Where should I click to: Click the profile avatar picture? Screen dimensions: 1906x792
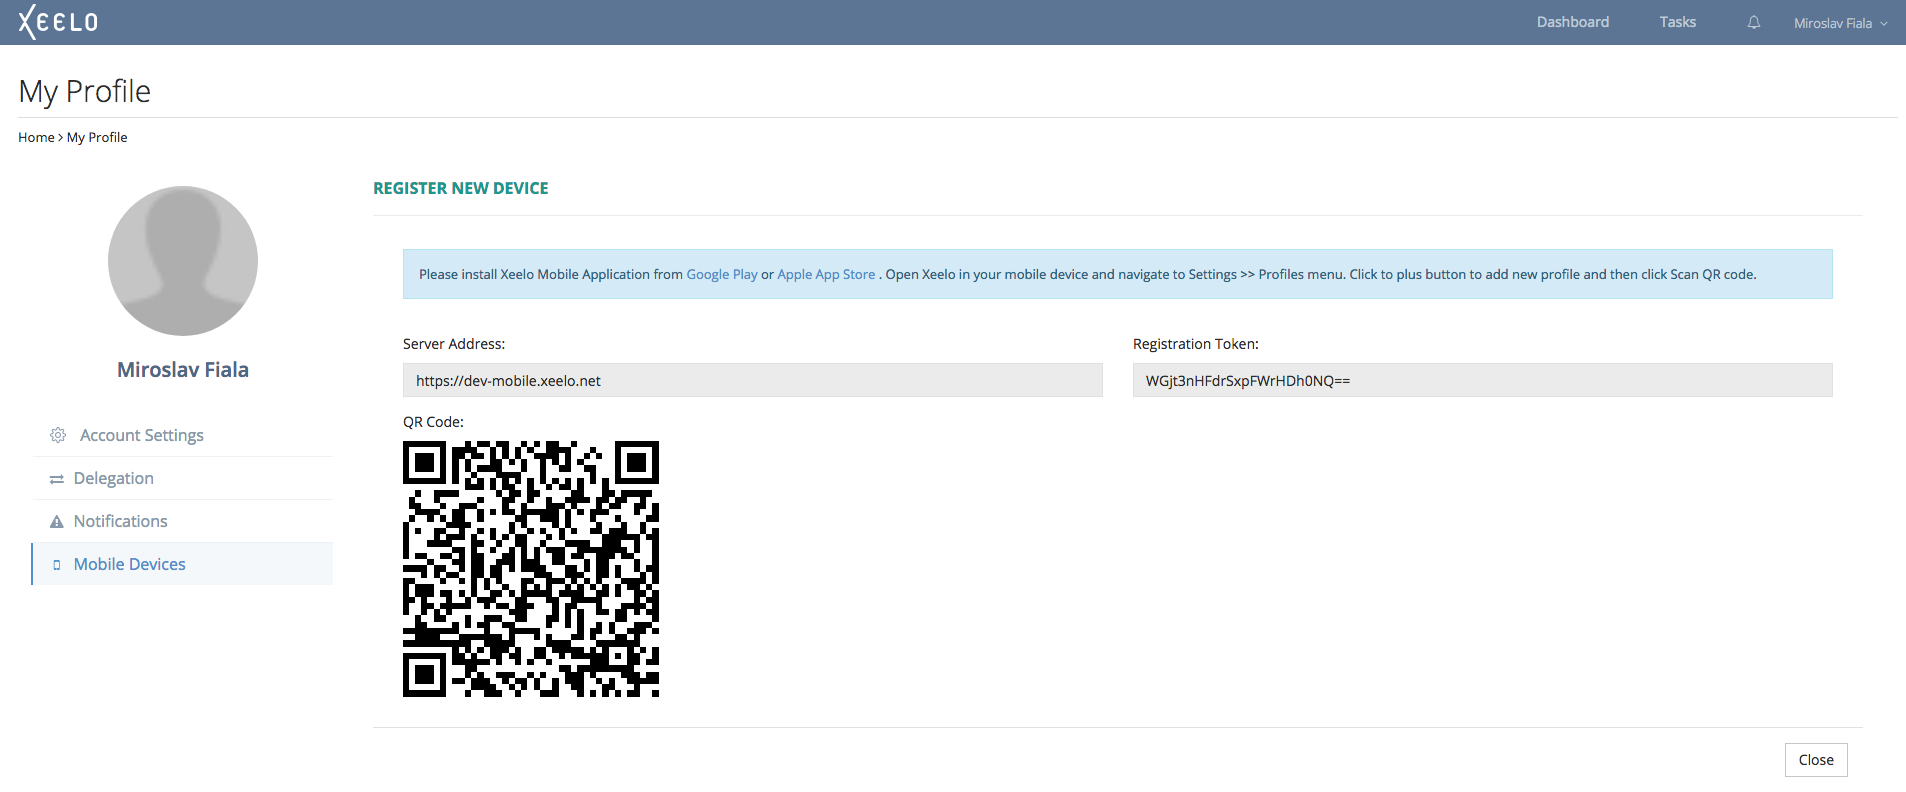click(x=183, y=261)
